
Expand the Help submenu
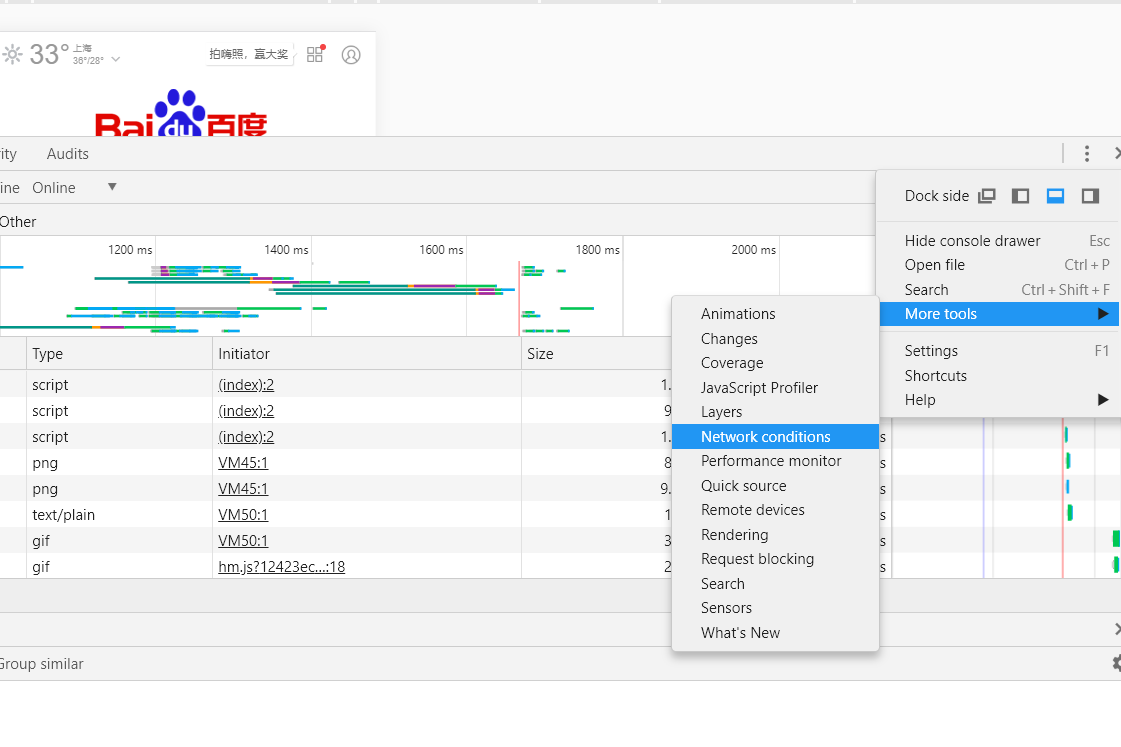coord(1006,400)
